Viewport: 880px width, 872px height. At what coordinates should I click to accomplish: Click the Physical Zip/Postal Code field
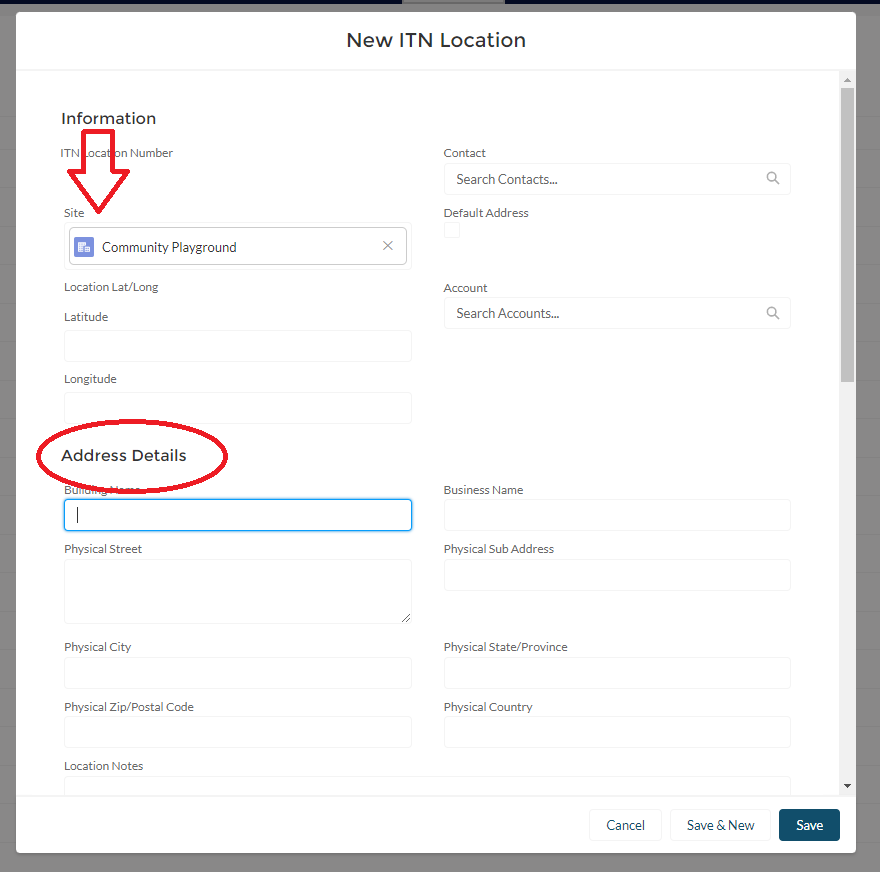[238, 732]
